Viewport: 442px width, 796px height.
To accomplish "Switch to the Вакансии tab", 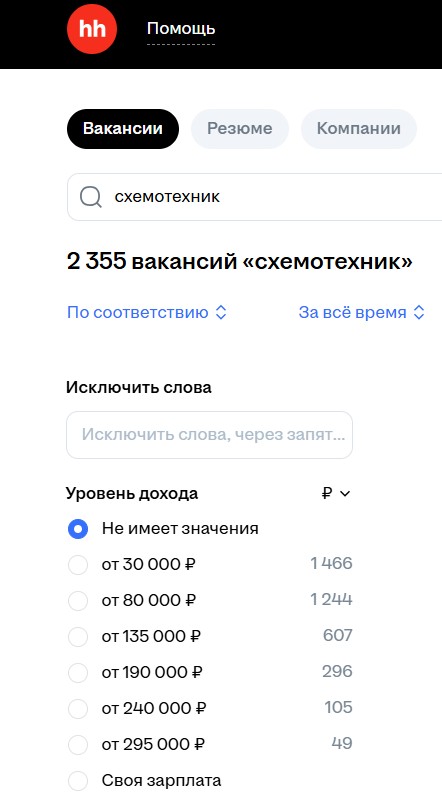I will point(123,128).
